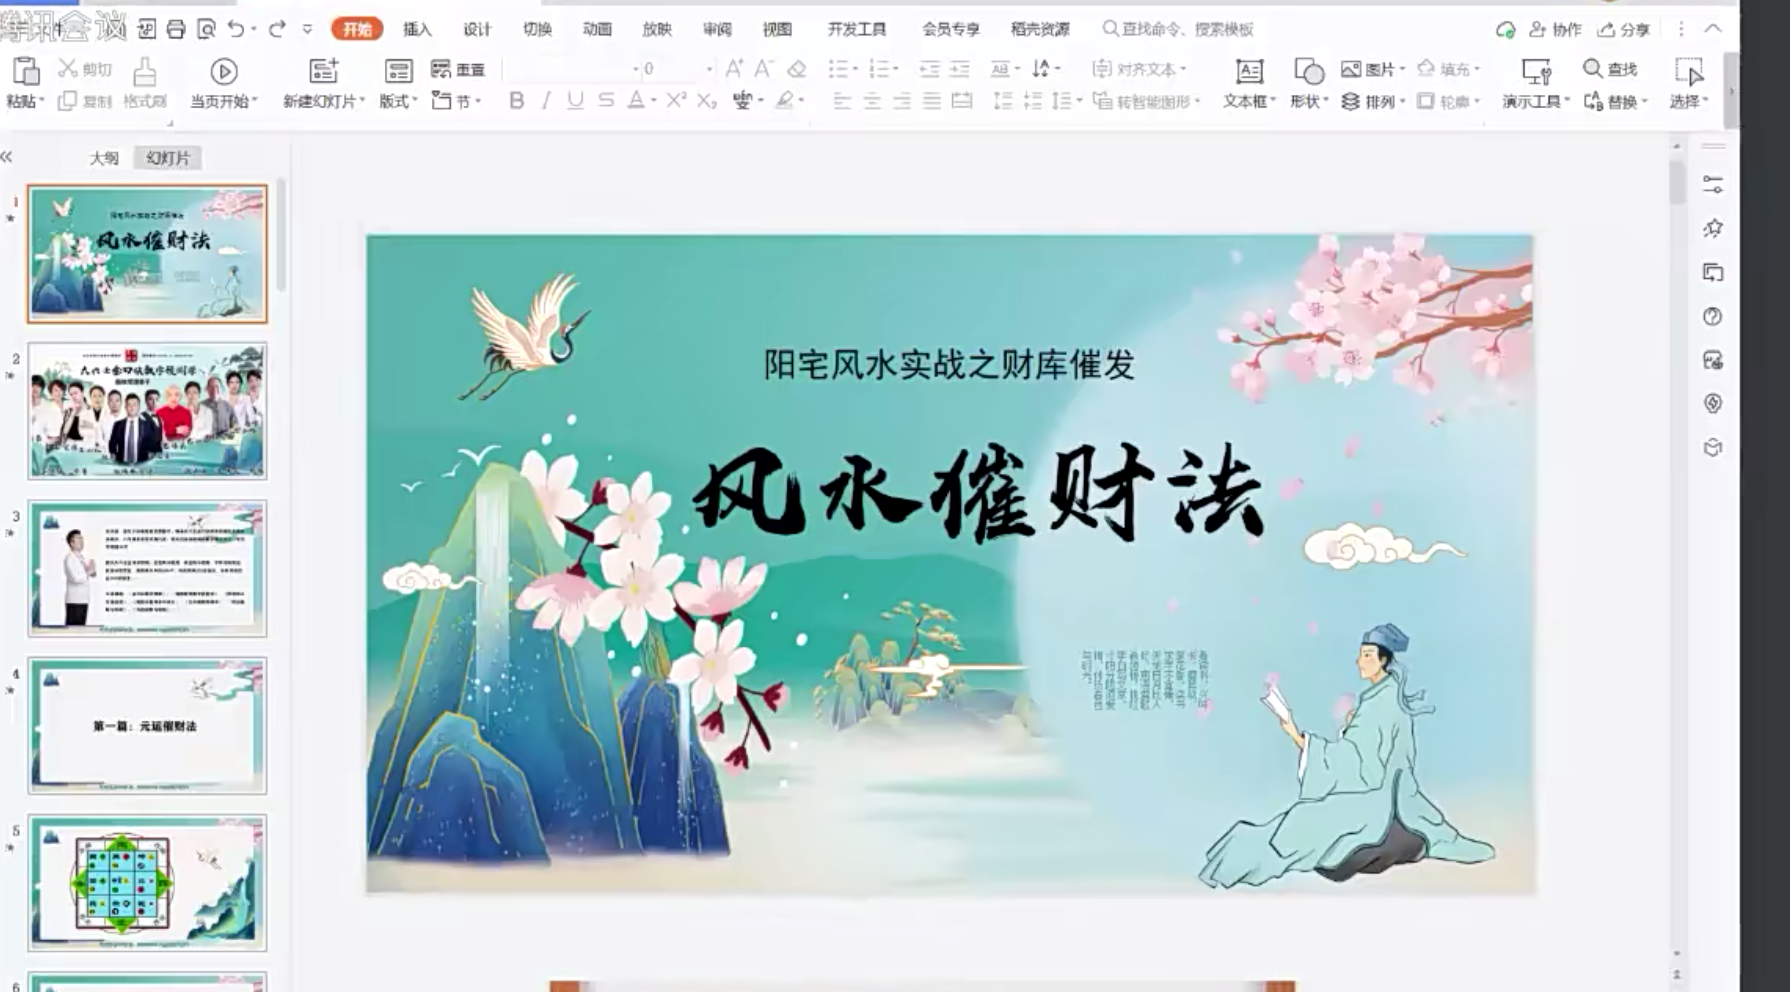Click the Print icon in quick access toolbar

click(x=176, y=29)
